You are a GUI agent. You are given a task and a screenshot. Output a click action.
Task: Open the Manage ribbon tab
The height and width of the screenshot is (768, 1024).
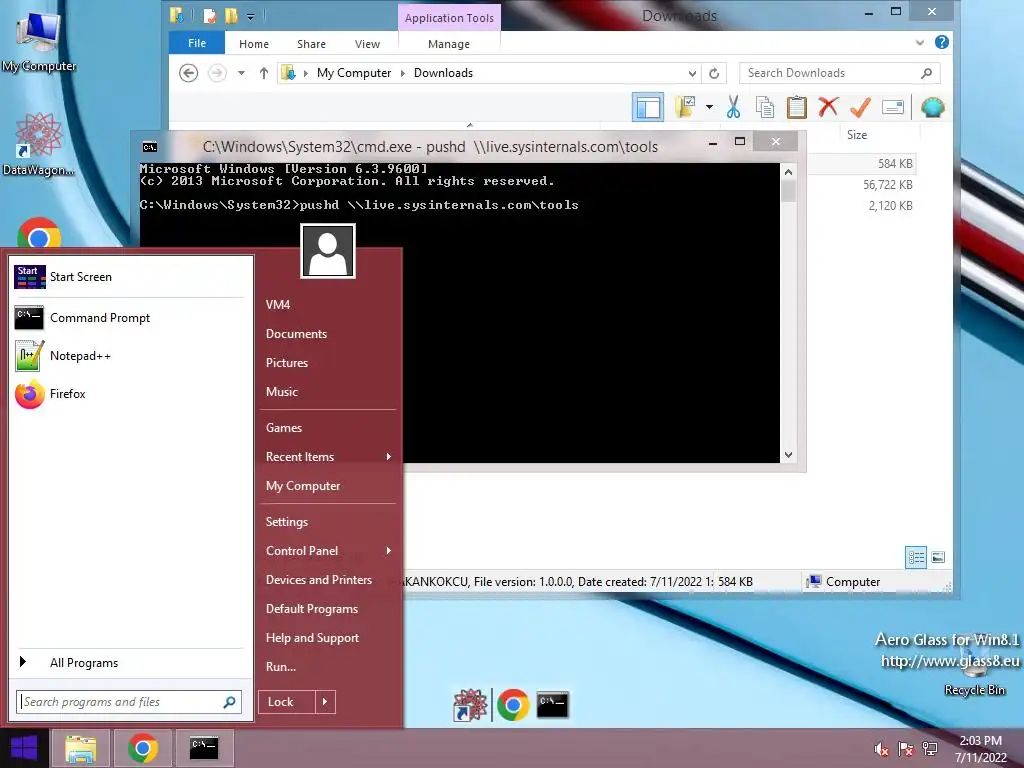point(449,44)
